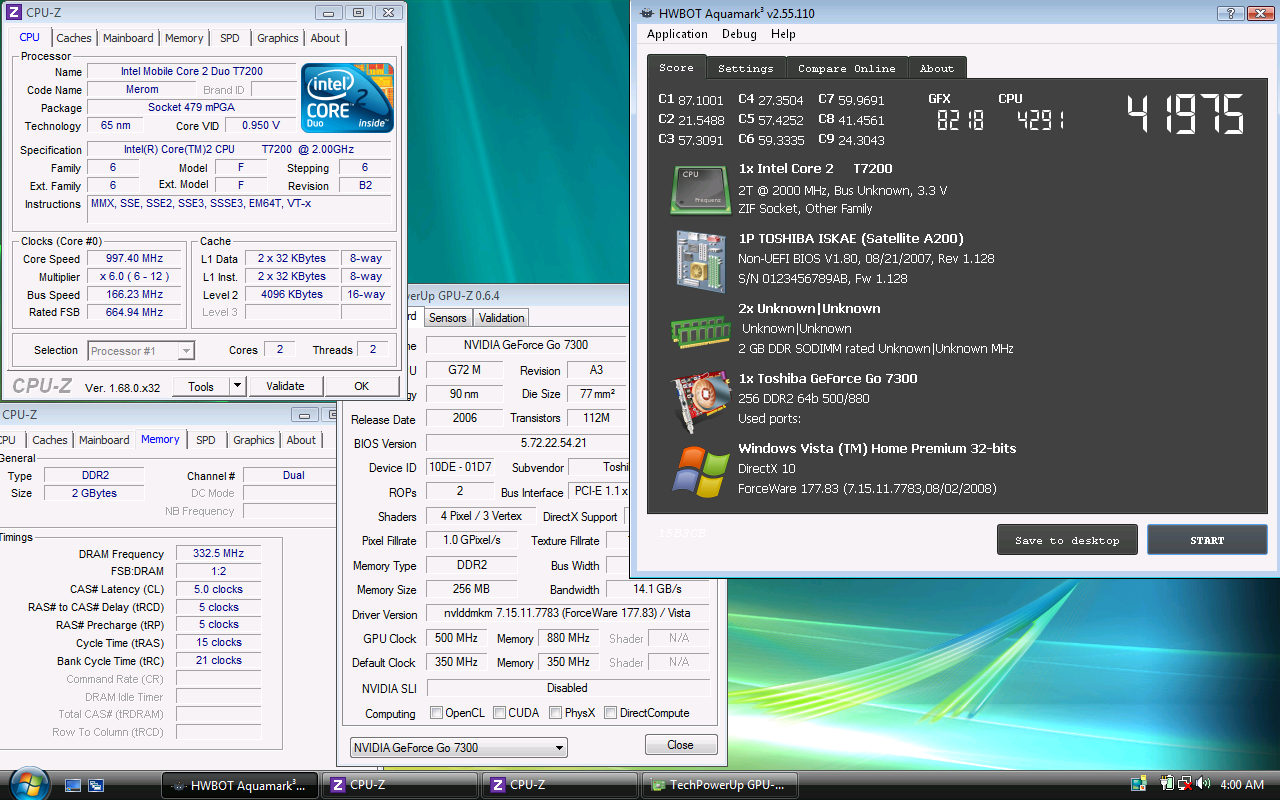Open SPD tab in CPU-Z processor window

[230, 38]
